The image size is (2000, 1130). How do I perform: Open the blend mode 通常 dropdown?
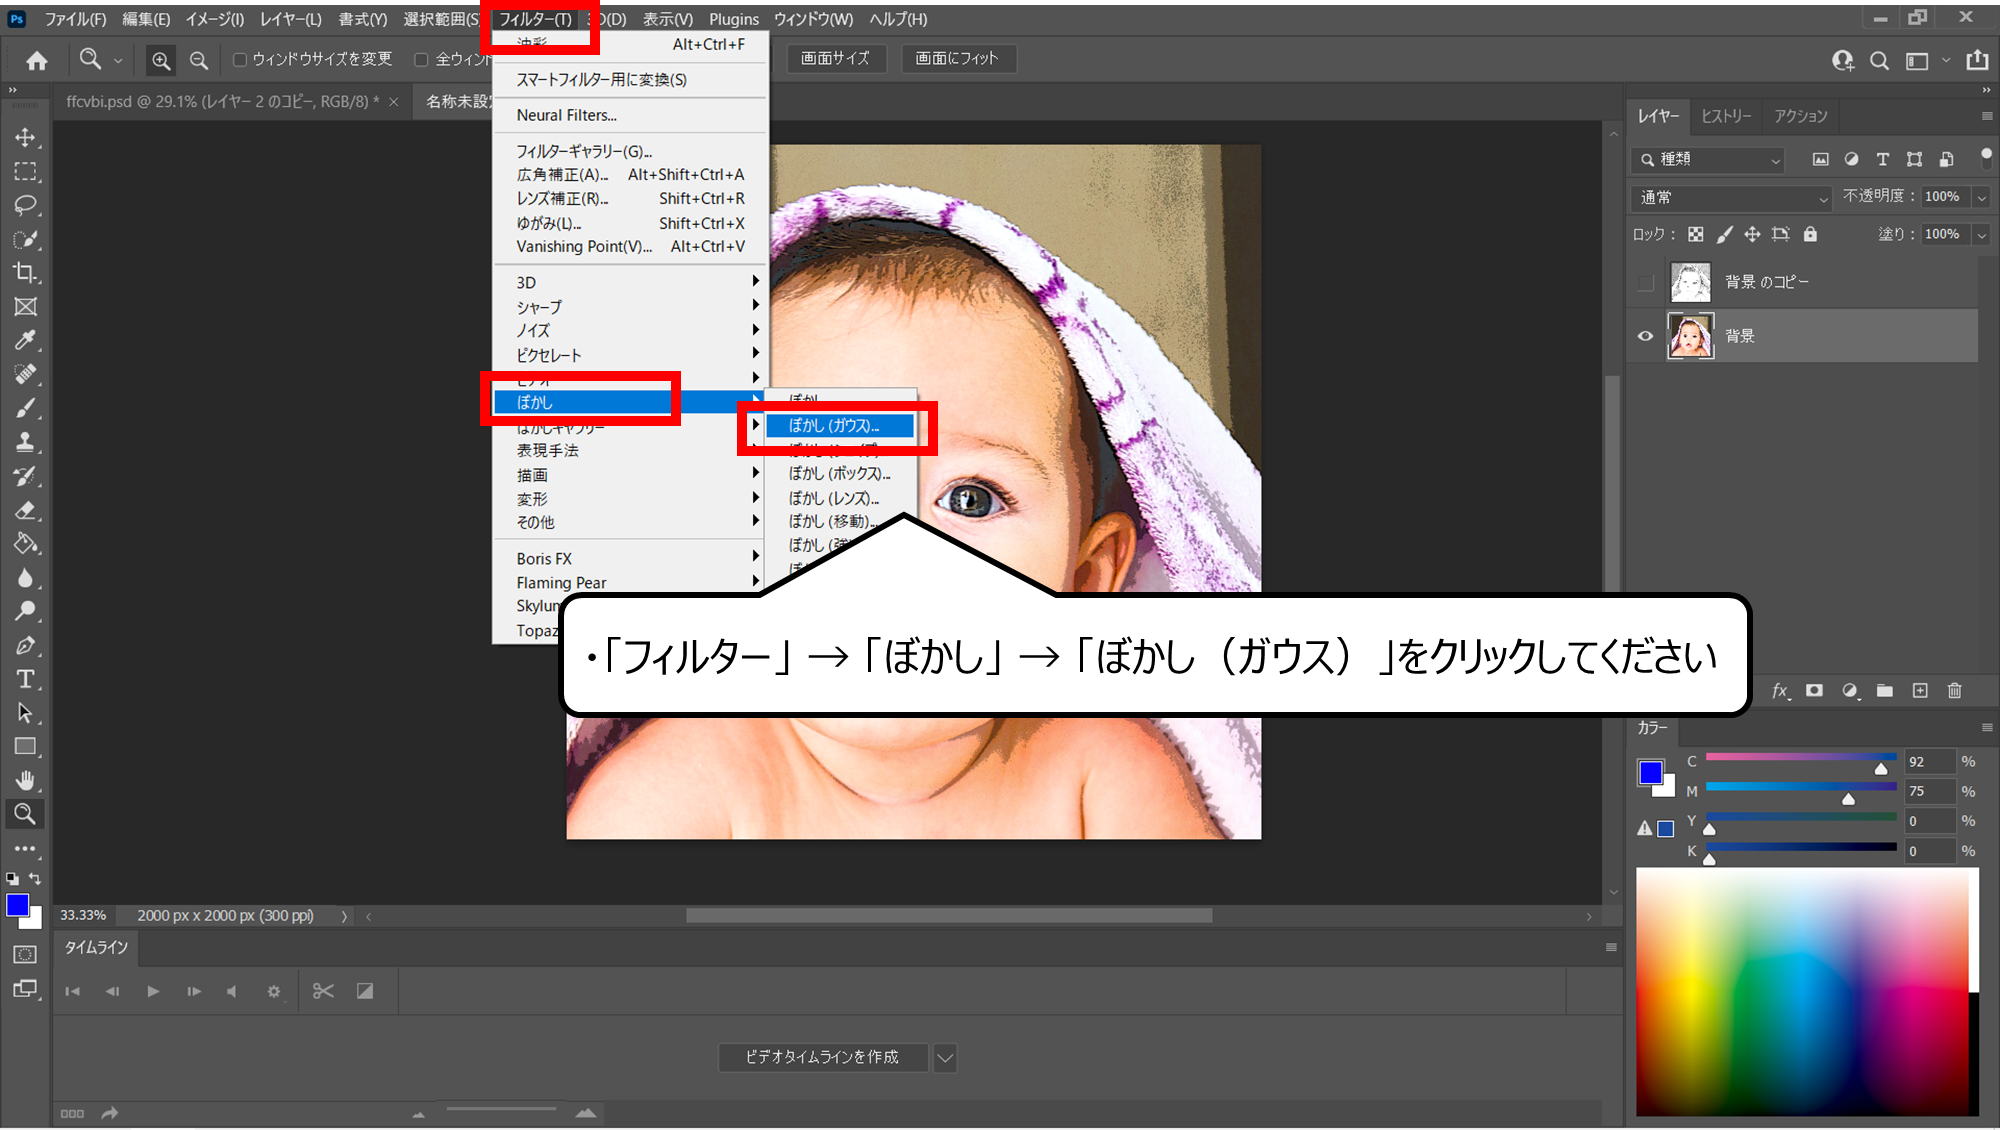[1731, 198]
